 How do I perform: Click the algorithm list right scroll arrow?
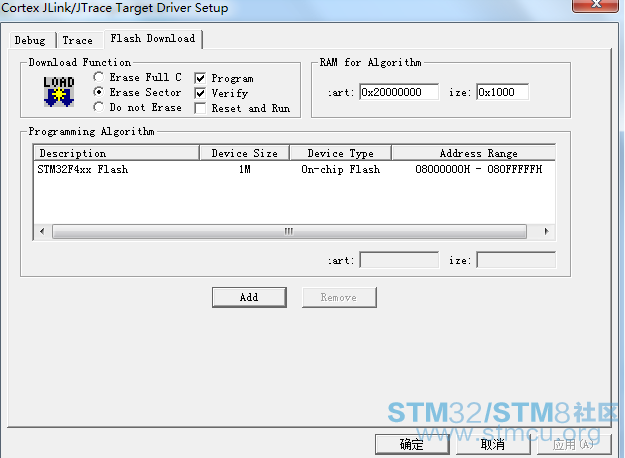coord(546,231)
